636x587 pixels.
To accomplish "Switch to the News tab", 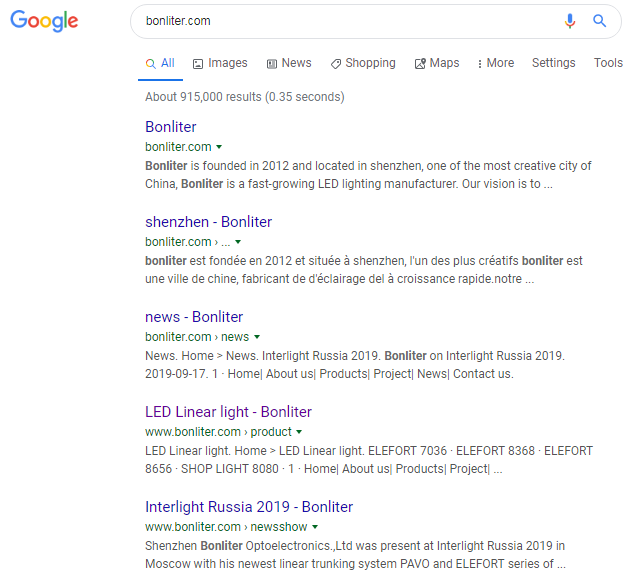I will tap(289, 63).
